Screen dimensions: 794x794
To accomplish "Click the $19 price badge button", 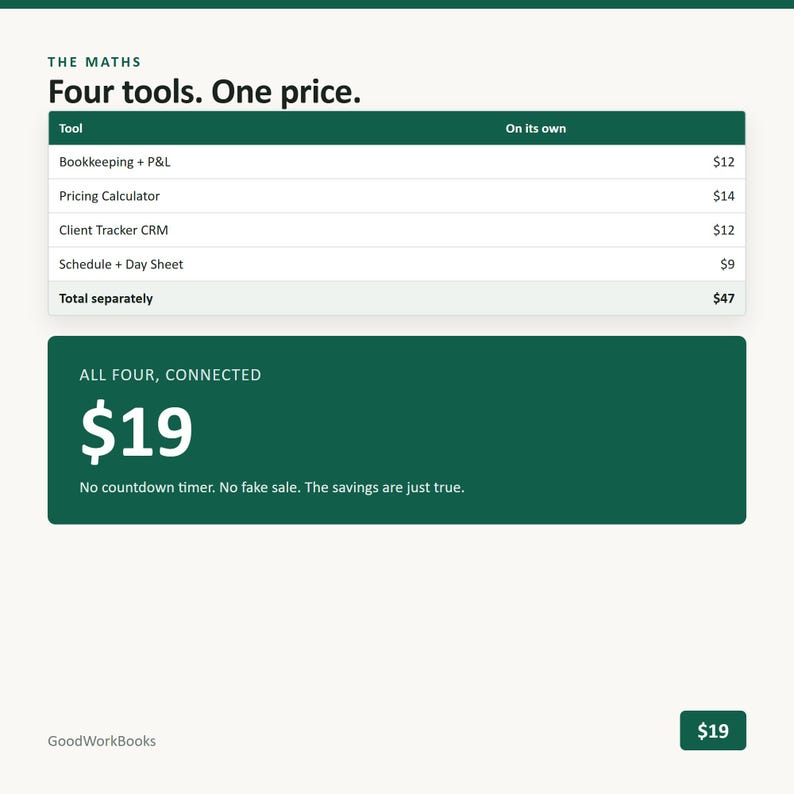I will pos(712,730).
